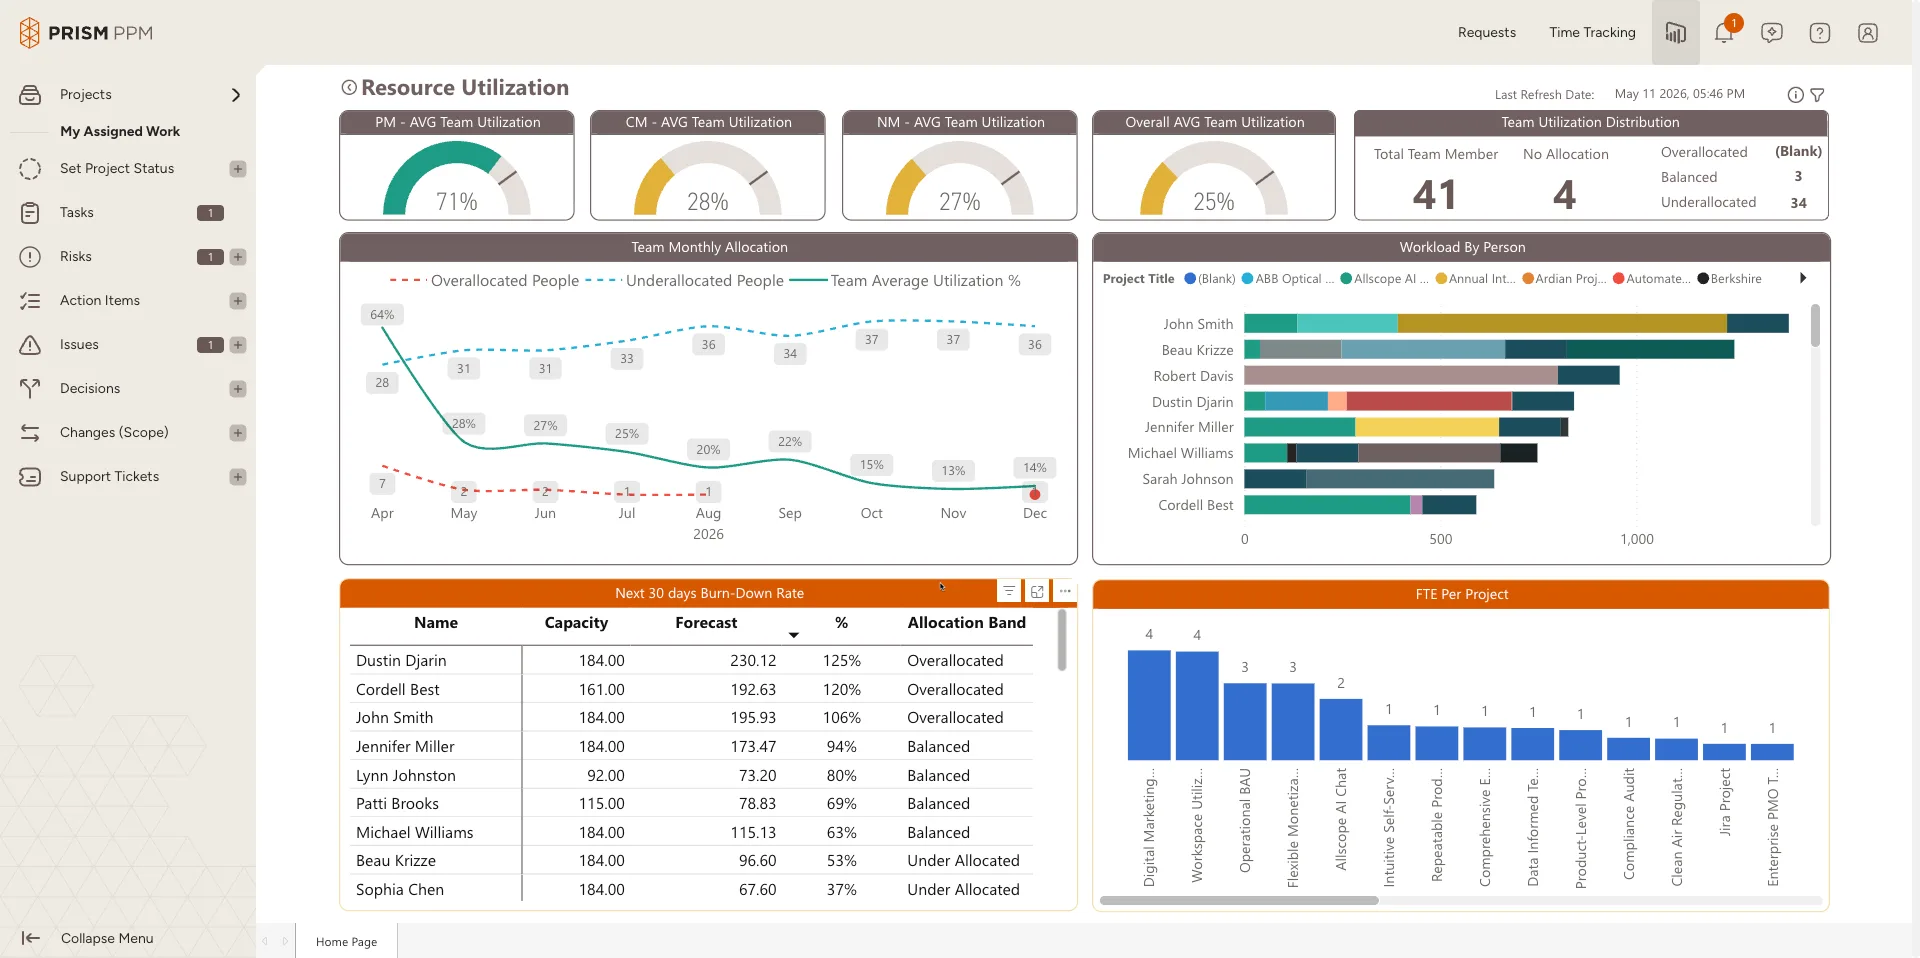Click the Burn-Down table vertical scrollbar
Screen dimensions: 1920x958
click(1061, 641)
